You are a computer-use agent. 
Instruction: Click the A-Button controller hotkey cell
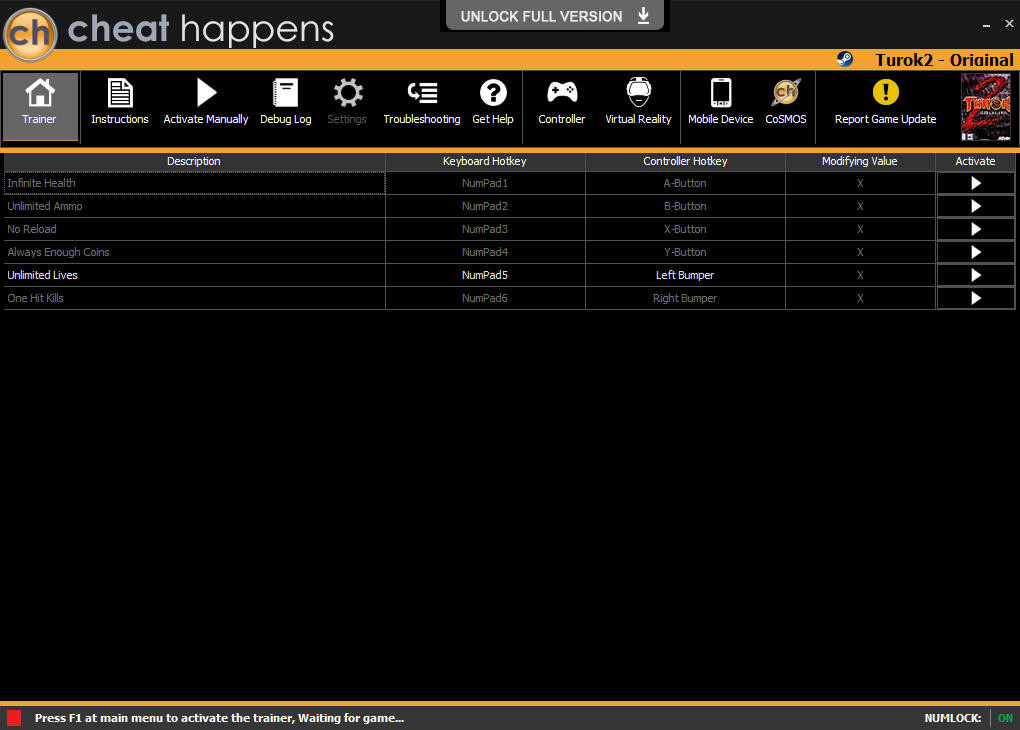(x=685, y=183)
